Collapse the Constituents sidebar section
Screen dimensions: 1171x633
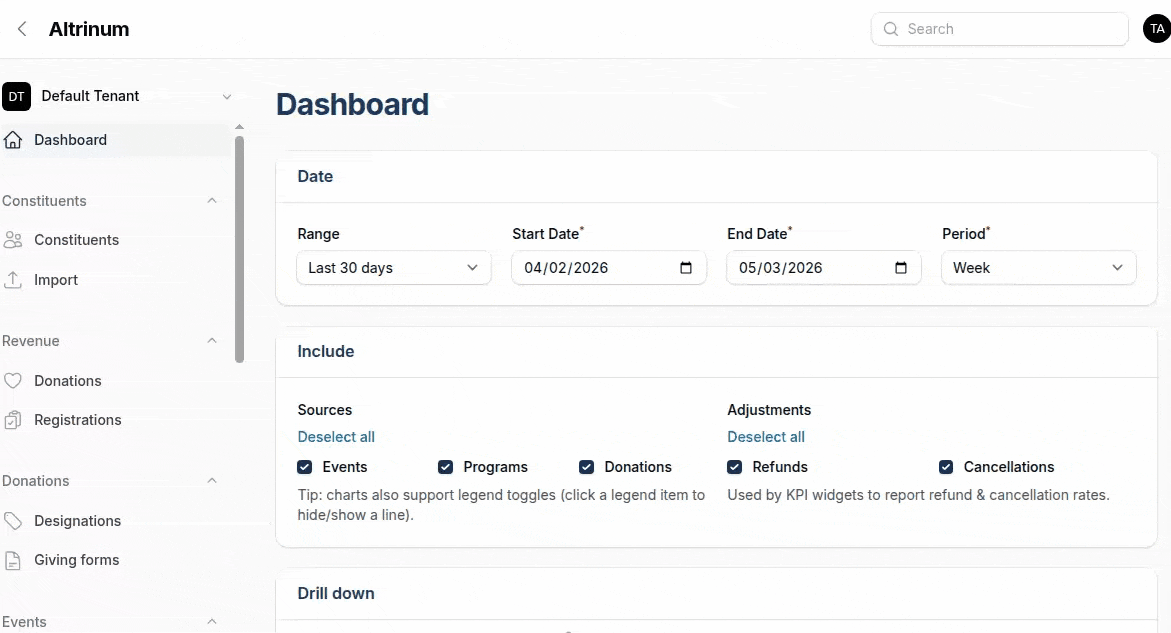click(211, 200)
